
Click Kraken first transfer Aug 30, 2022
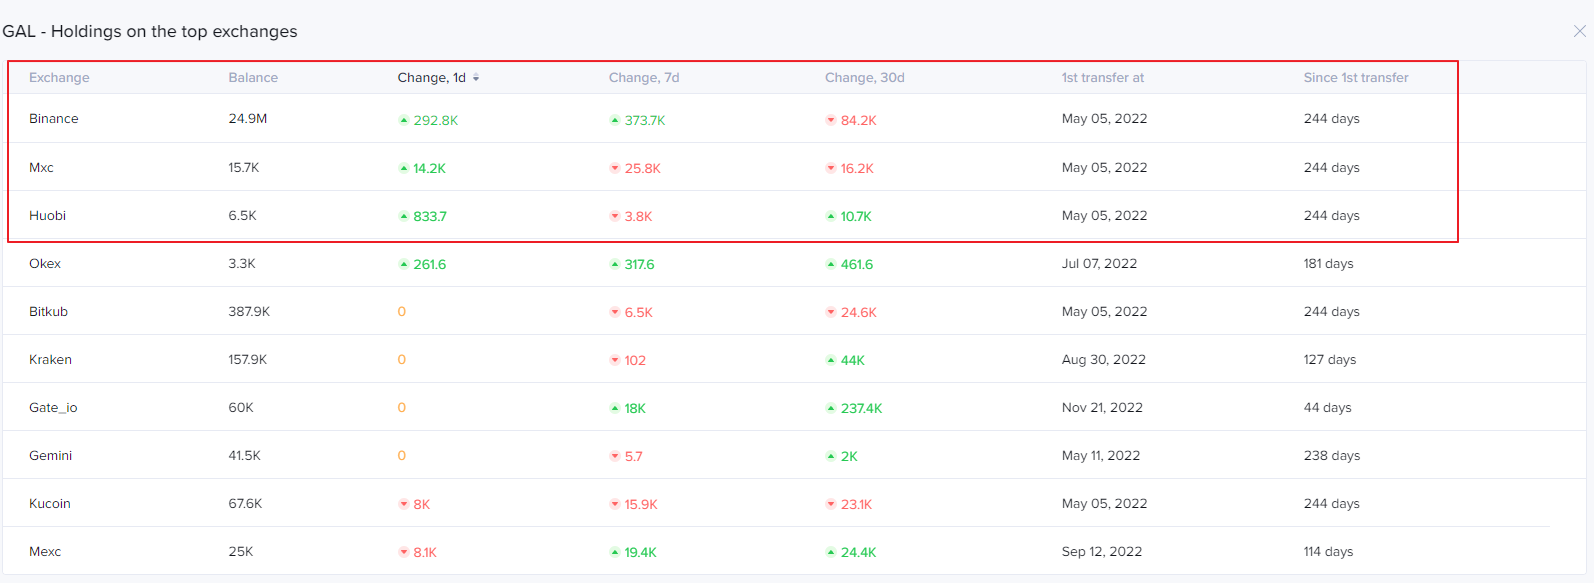point(1104,359)
